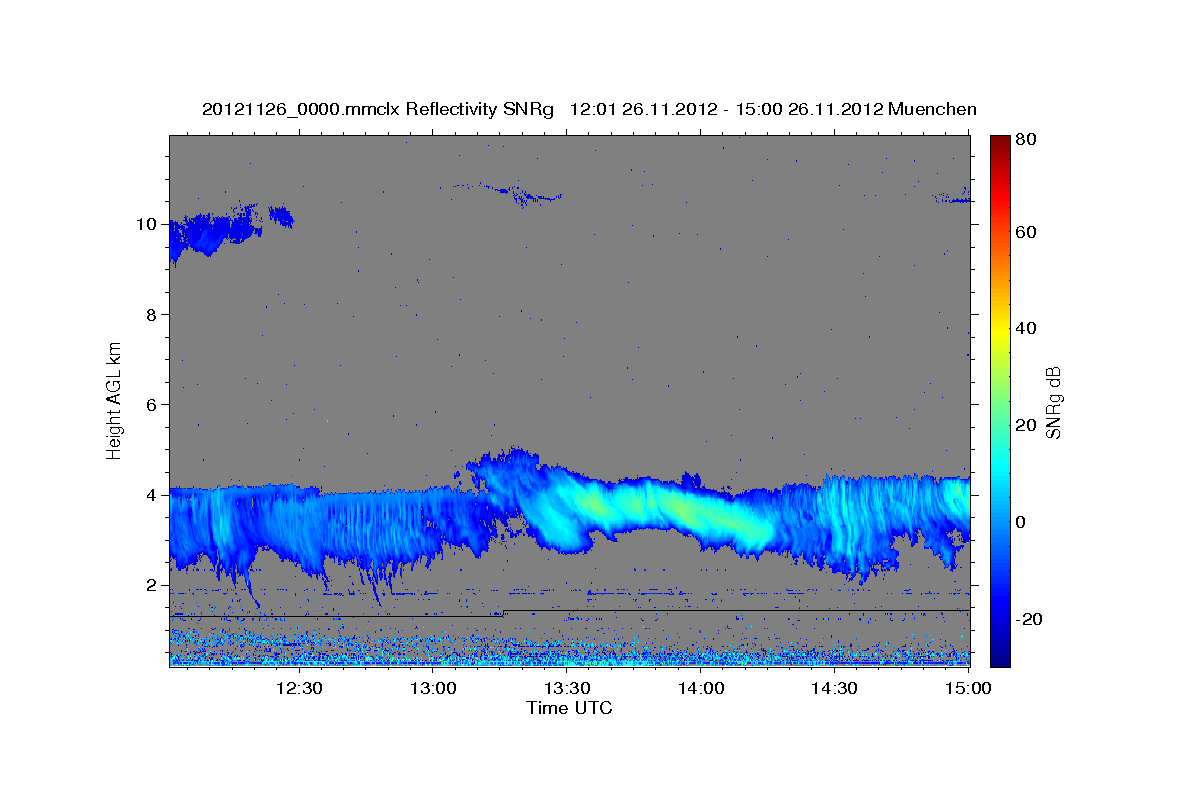Click the 15:00 time tick label
Image resolution: width=1200 pixels, height=800 pixels.
pos(968,689)
